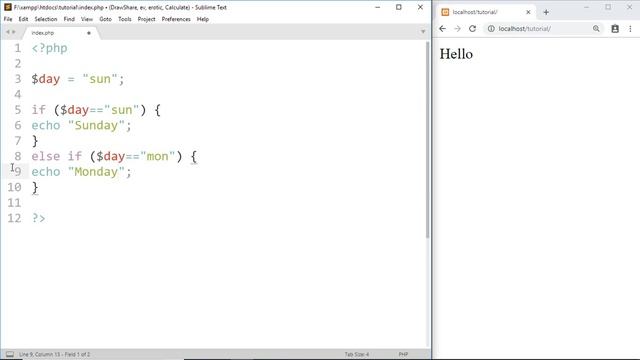
Task: Open the File menu in Sublime Text
Action: pos(8,19)
